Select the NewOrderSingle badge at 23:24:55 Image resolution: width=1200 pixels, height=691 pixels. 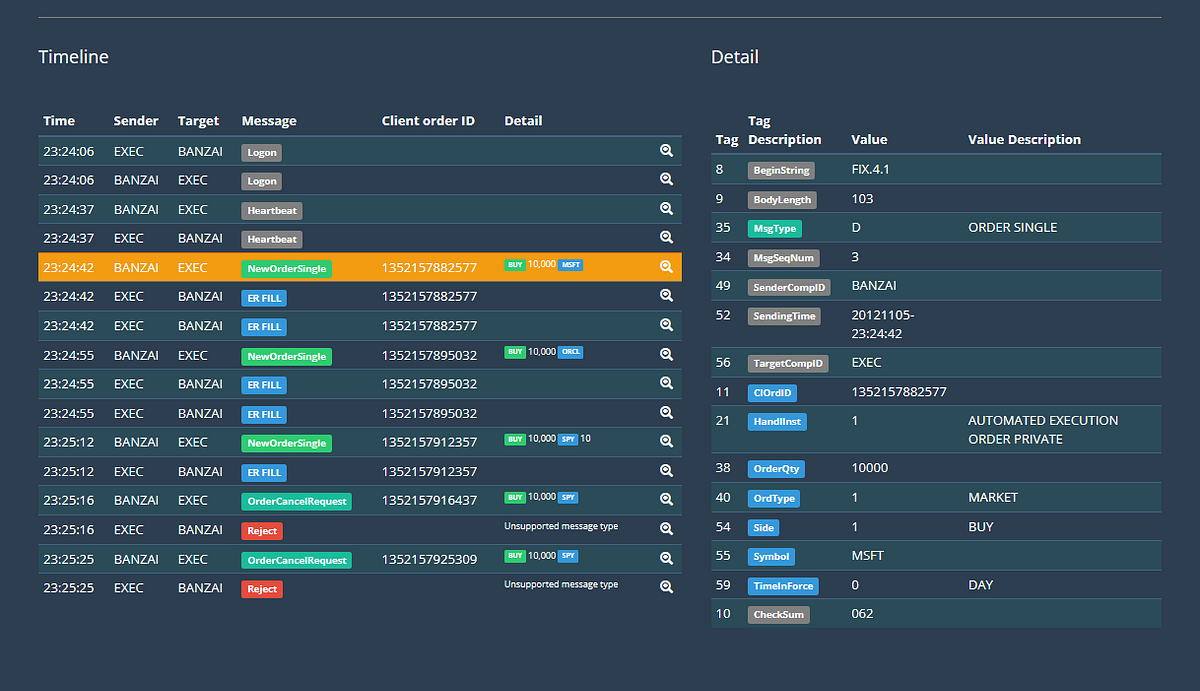(x=286, y=355)
